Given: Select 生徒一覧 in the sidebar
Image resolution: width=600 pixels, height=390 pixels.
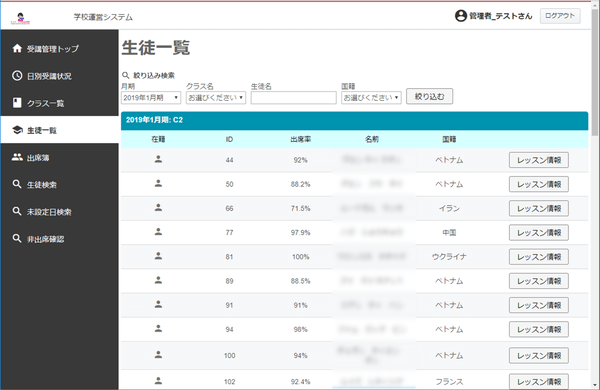Looking at the screenshot, I should coord(60,130).
